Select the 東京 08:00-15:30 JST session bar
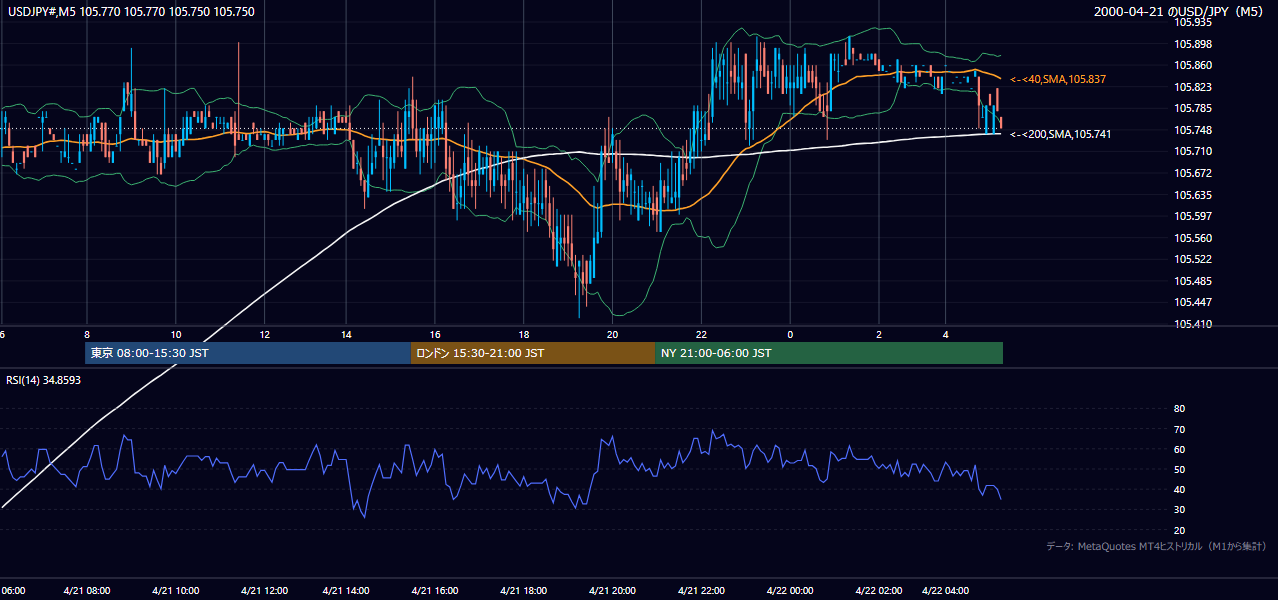 point(248,353)
